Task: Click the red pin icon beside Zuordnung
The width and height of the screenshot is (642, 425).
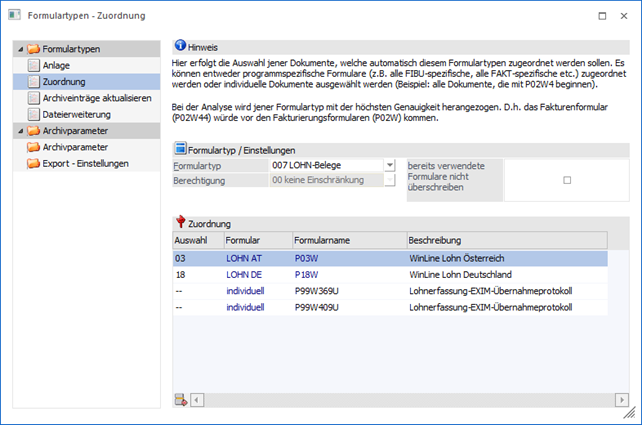Action: (180, 222)
